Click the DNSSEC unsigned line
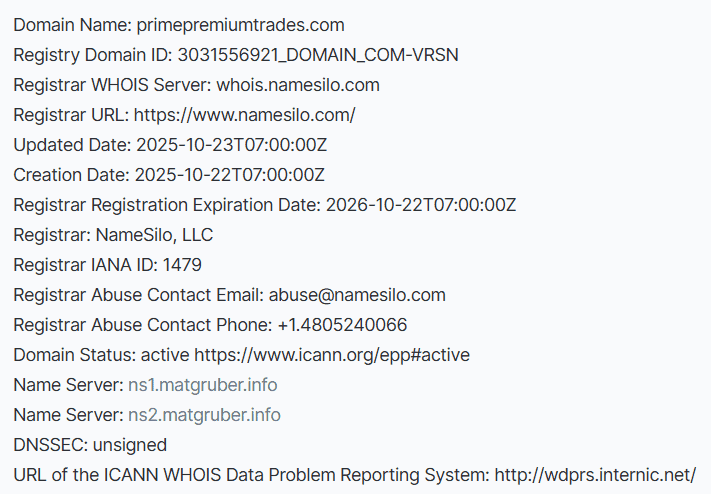The height and width of the screenshot is (494, 711). point(90,445)
